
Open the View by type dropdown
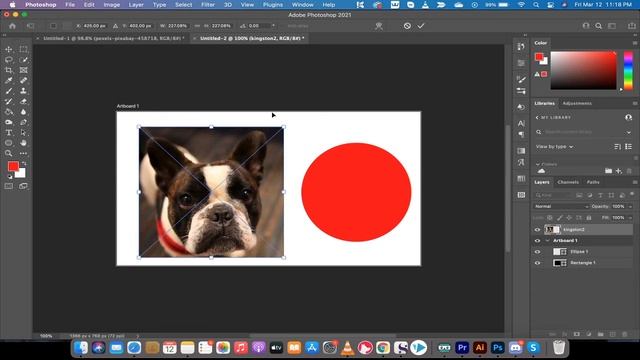coord(554,147)
